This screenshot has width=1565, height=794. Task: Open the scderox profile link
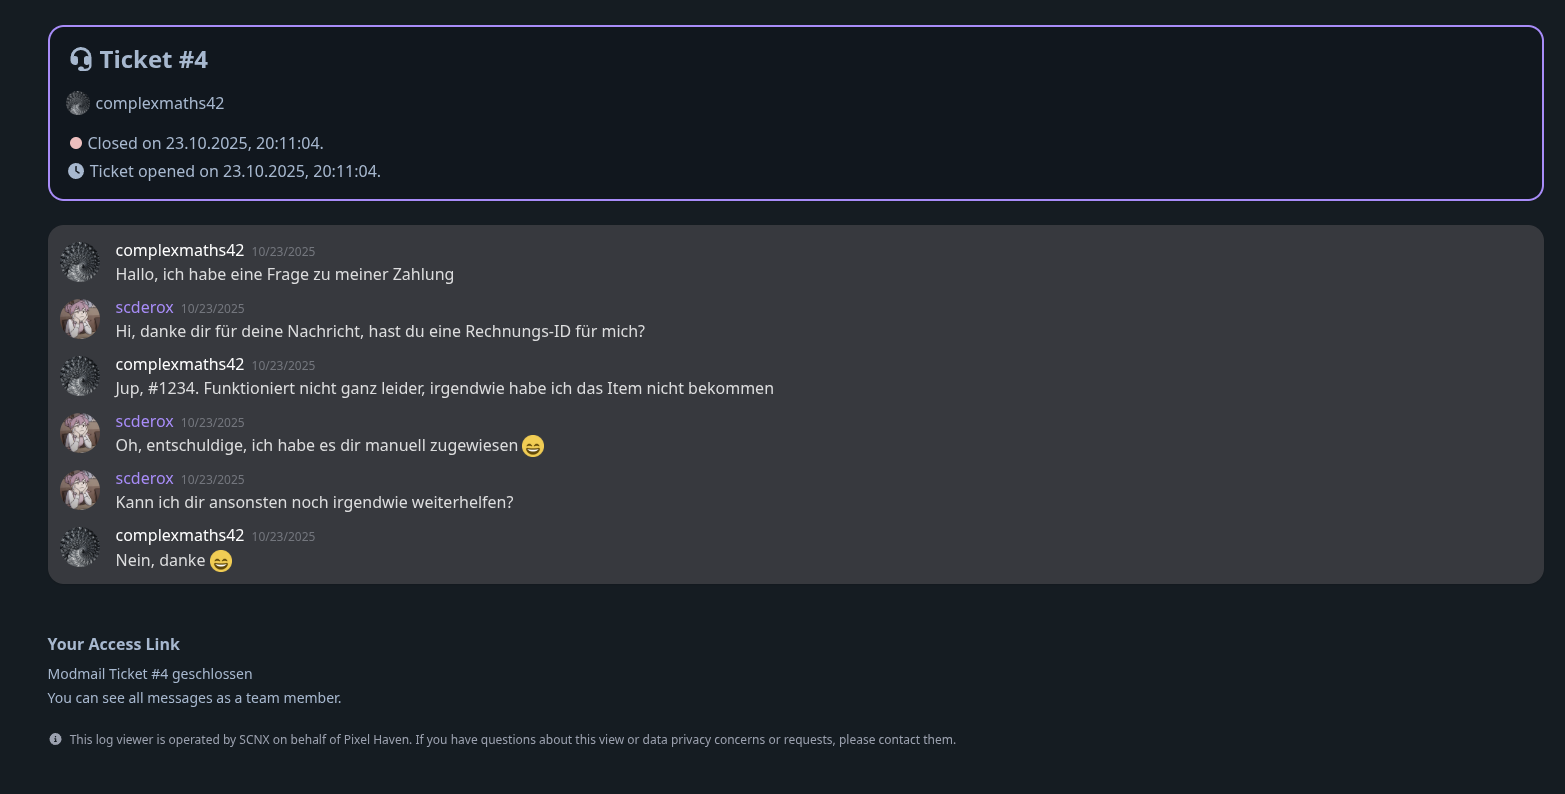click(144, 307)
